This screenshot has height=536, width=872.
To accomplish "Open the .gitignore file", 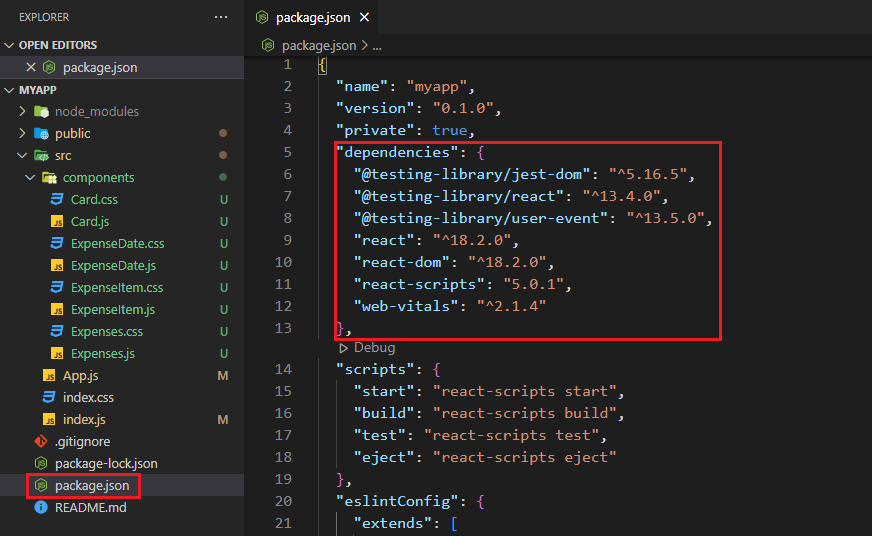I will pos(82,441).
